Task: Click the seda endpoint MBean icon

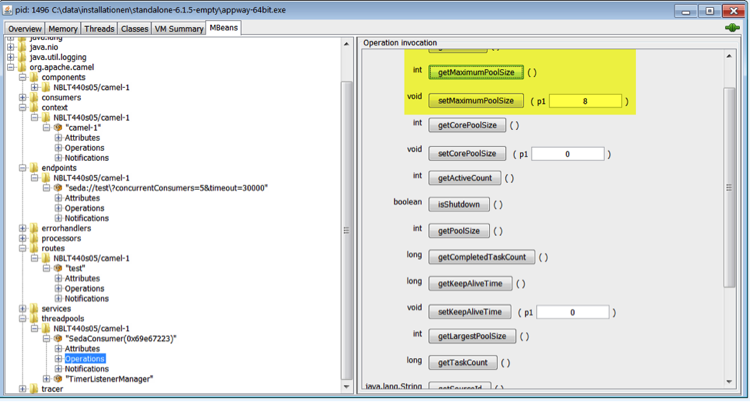Action: point(58,188)
